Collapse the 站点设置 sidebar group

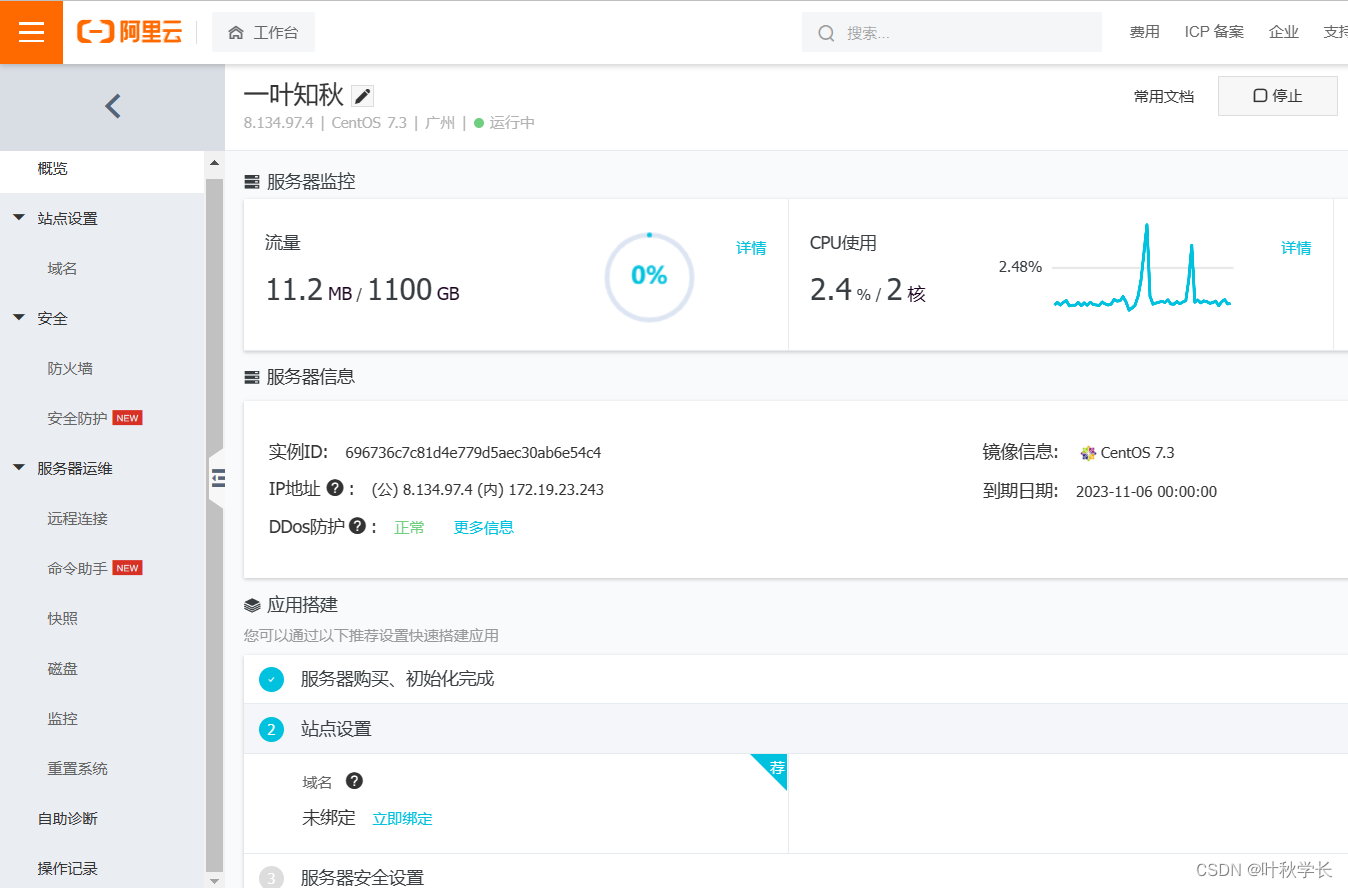[19, 218]
